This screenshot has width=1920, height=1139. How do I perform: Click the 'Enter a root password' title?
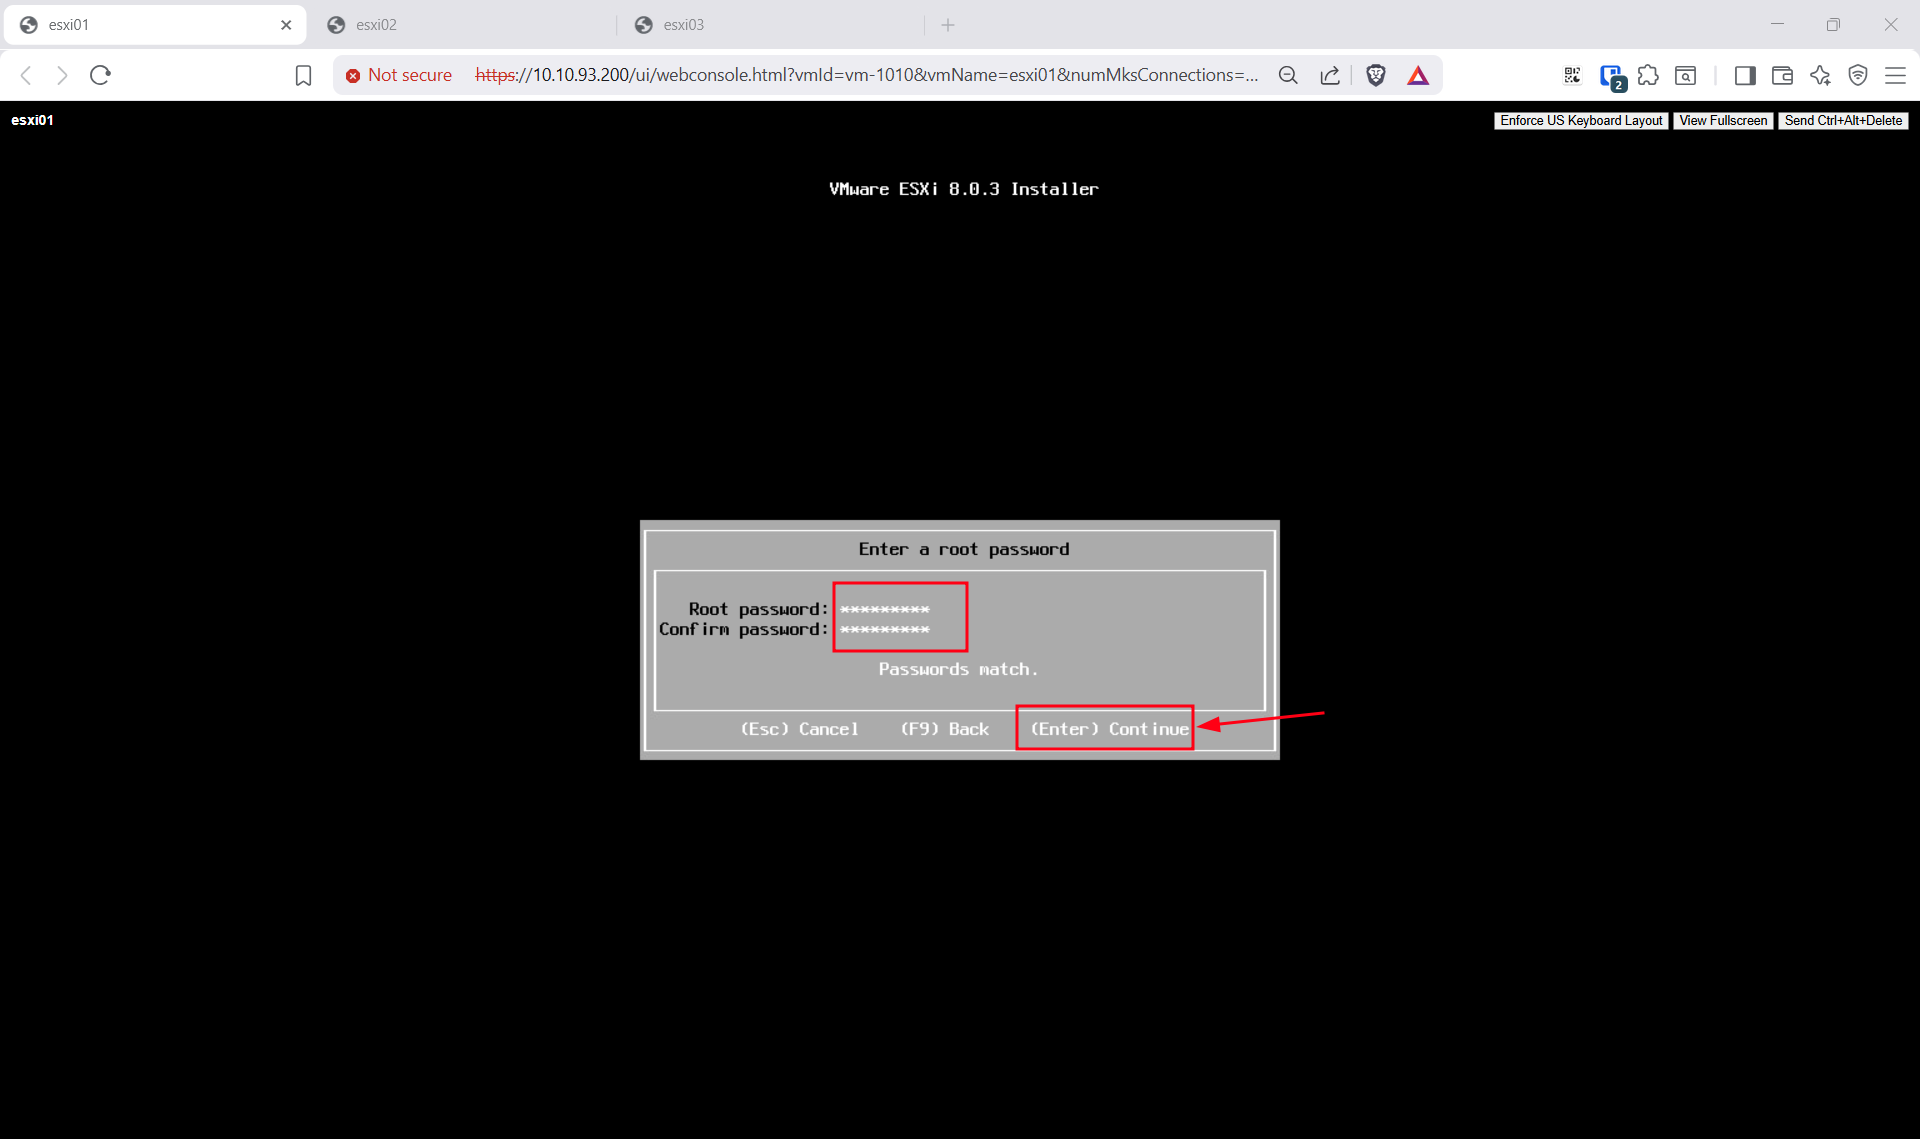tap(964, 549)
